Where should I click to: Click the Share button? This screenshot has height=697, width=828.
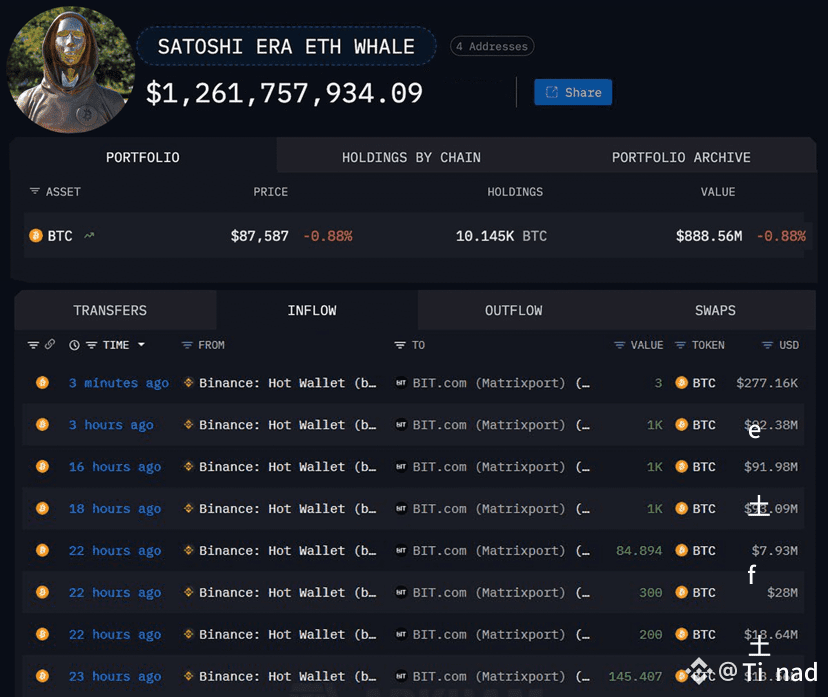(x=573, y=92)
